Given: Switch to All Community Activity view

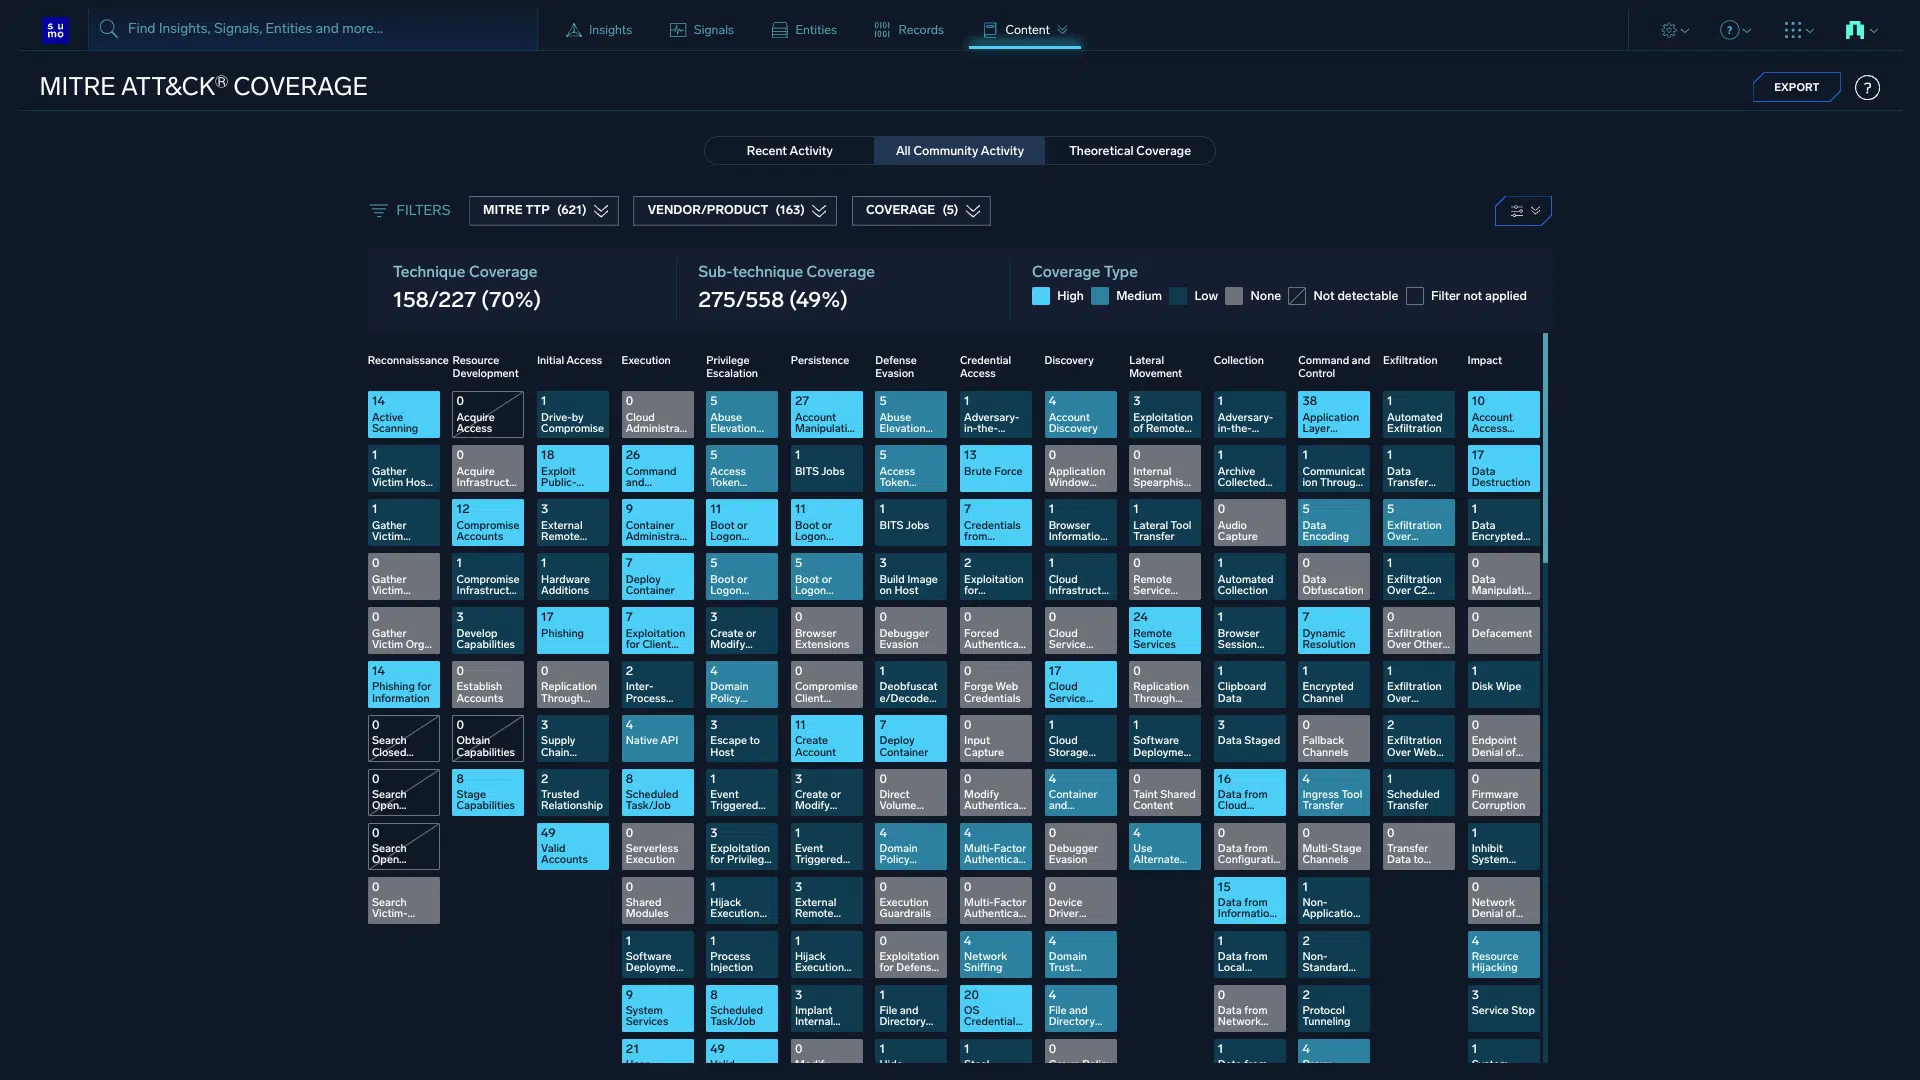Looking at the screenshot, I should pyautogui.click(x=959, y=151).
